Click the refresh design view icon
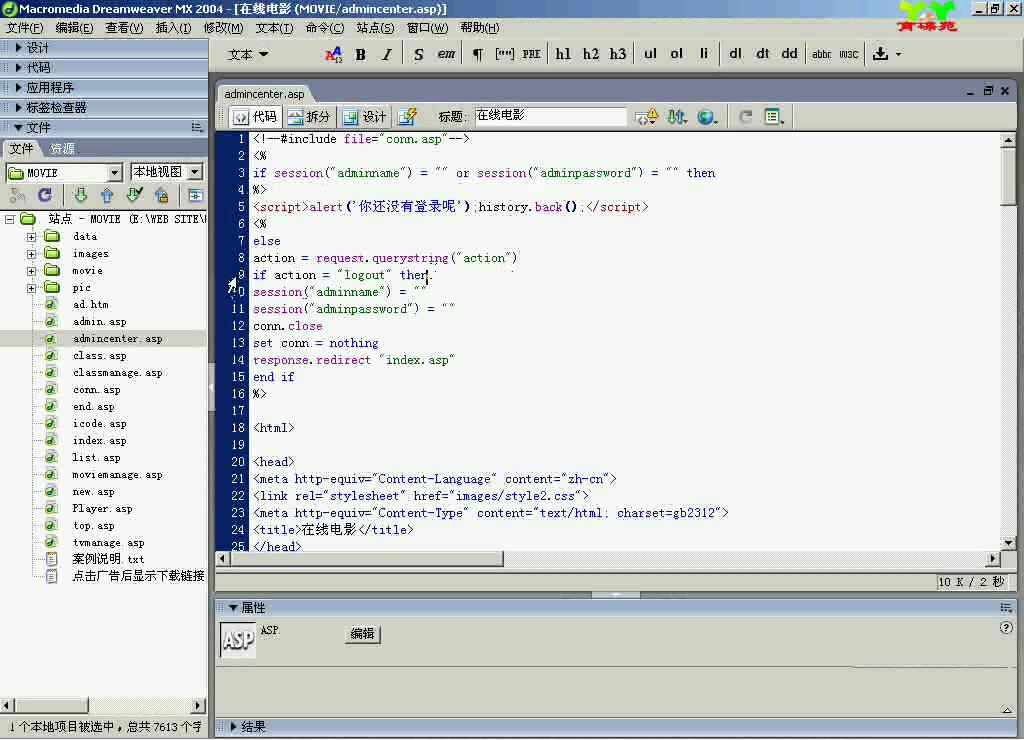1024x740 pixels. click(745, 117)
